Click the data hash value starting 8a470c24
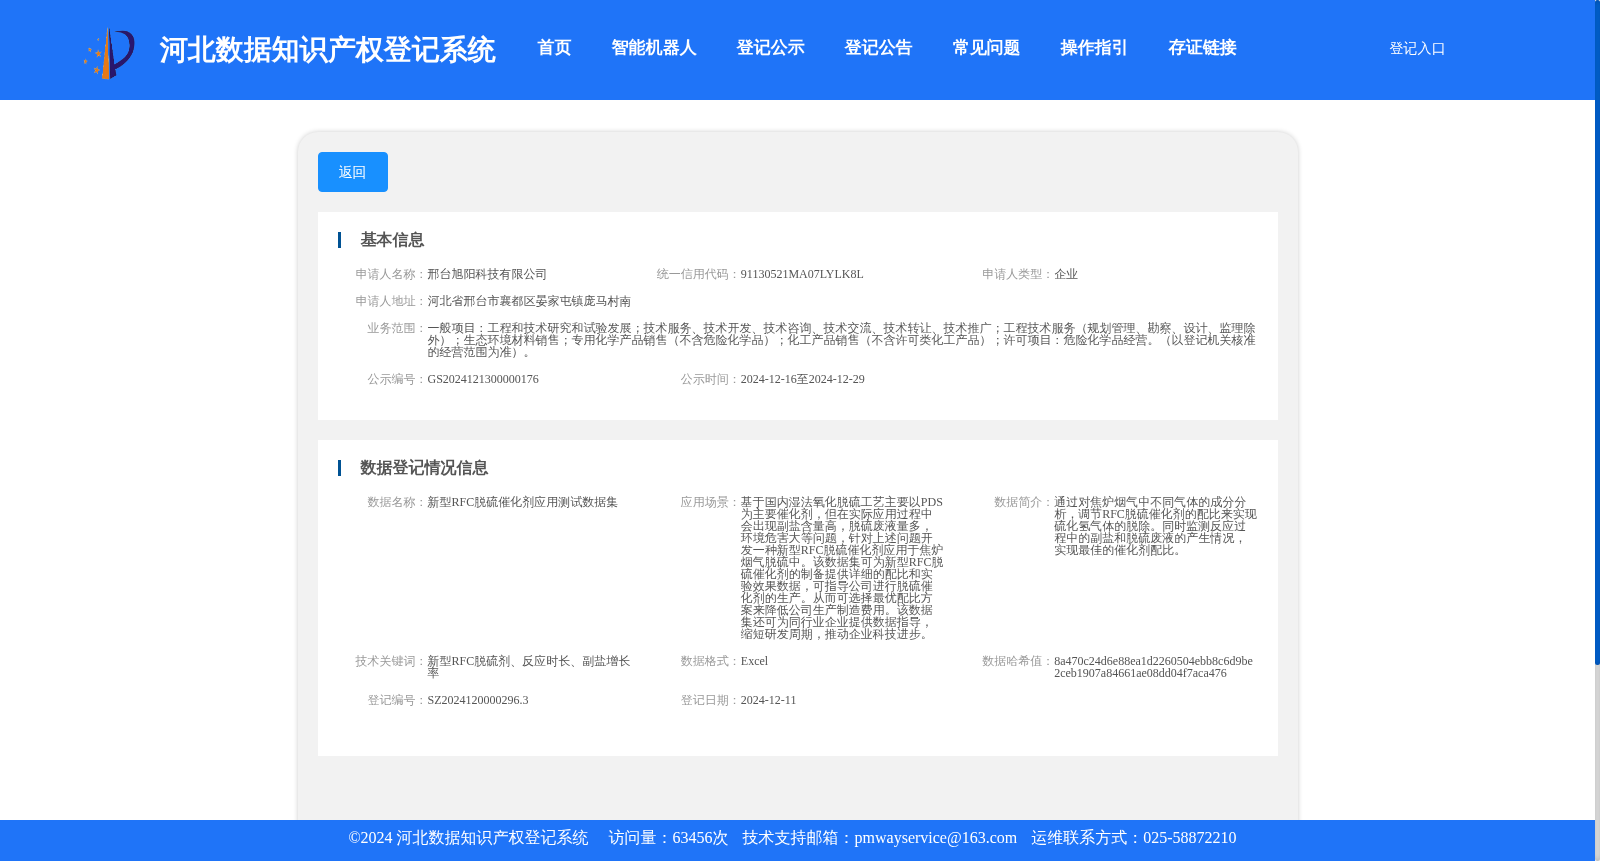This screenshot has width=1600, height=861. [1153, 667]
